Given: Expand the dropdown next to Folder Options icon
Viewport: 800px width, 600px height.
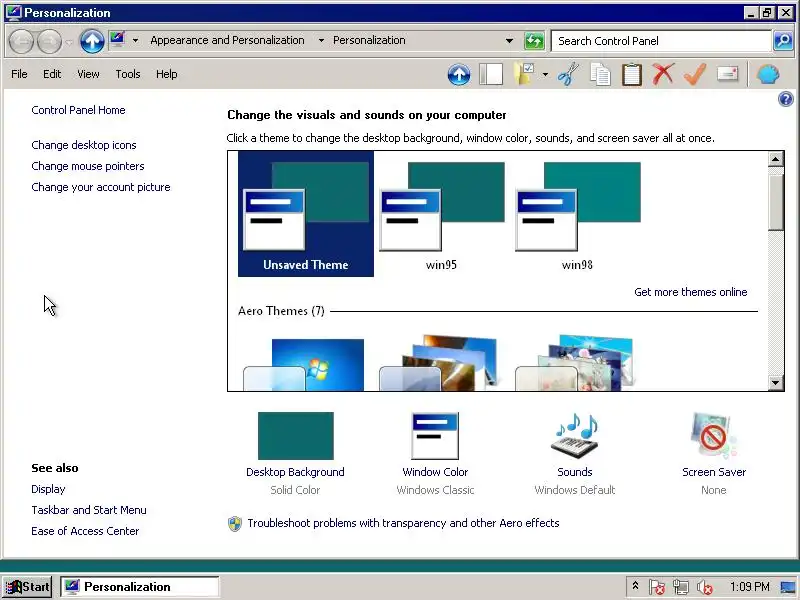Looking at the screenshot, I should [545, 74].
